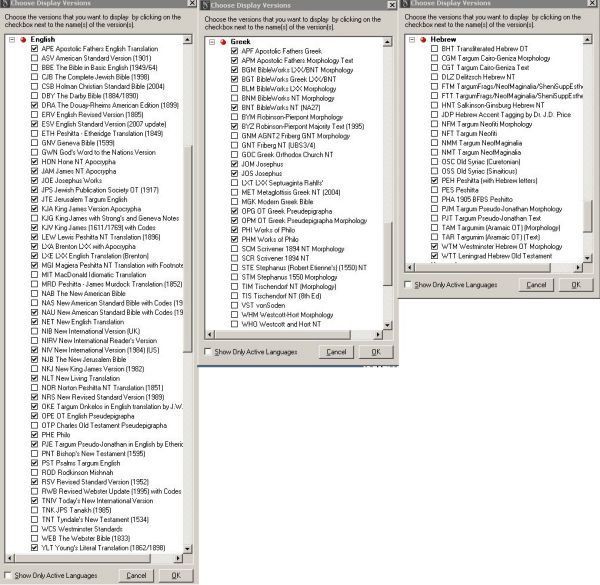Select the 'WTM Westminster Hebrew OT Morphology' row
Image resolution: width=600 pixels, height=585 pixels.
(x=501, y=246)
